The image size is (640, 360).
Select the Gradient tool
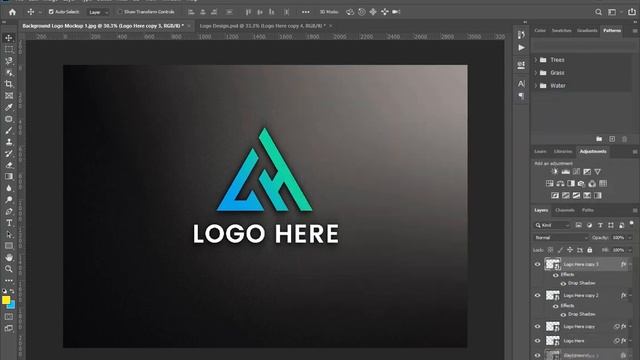point(9,177)
